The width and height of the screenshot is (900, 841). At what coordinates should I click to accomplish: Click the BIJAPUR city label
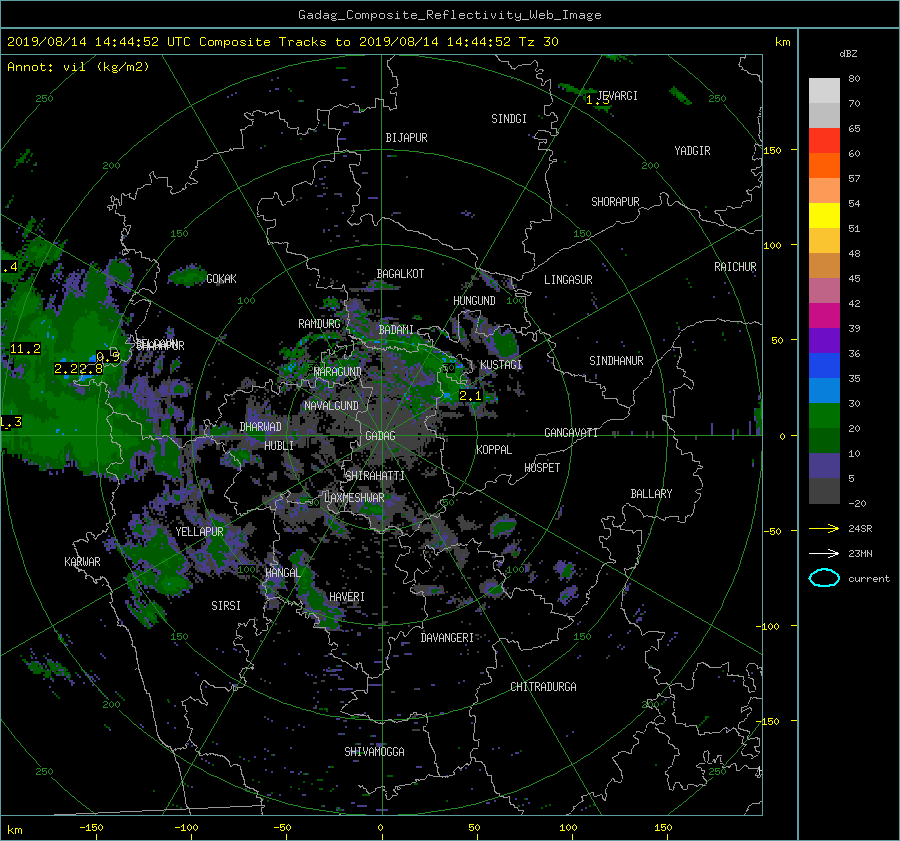pos(406,138)
